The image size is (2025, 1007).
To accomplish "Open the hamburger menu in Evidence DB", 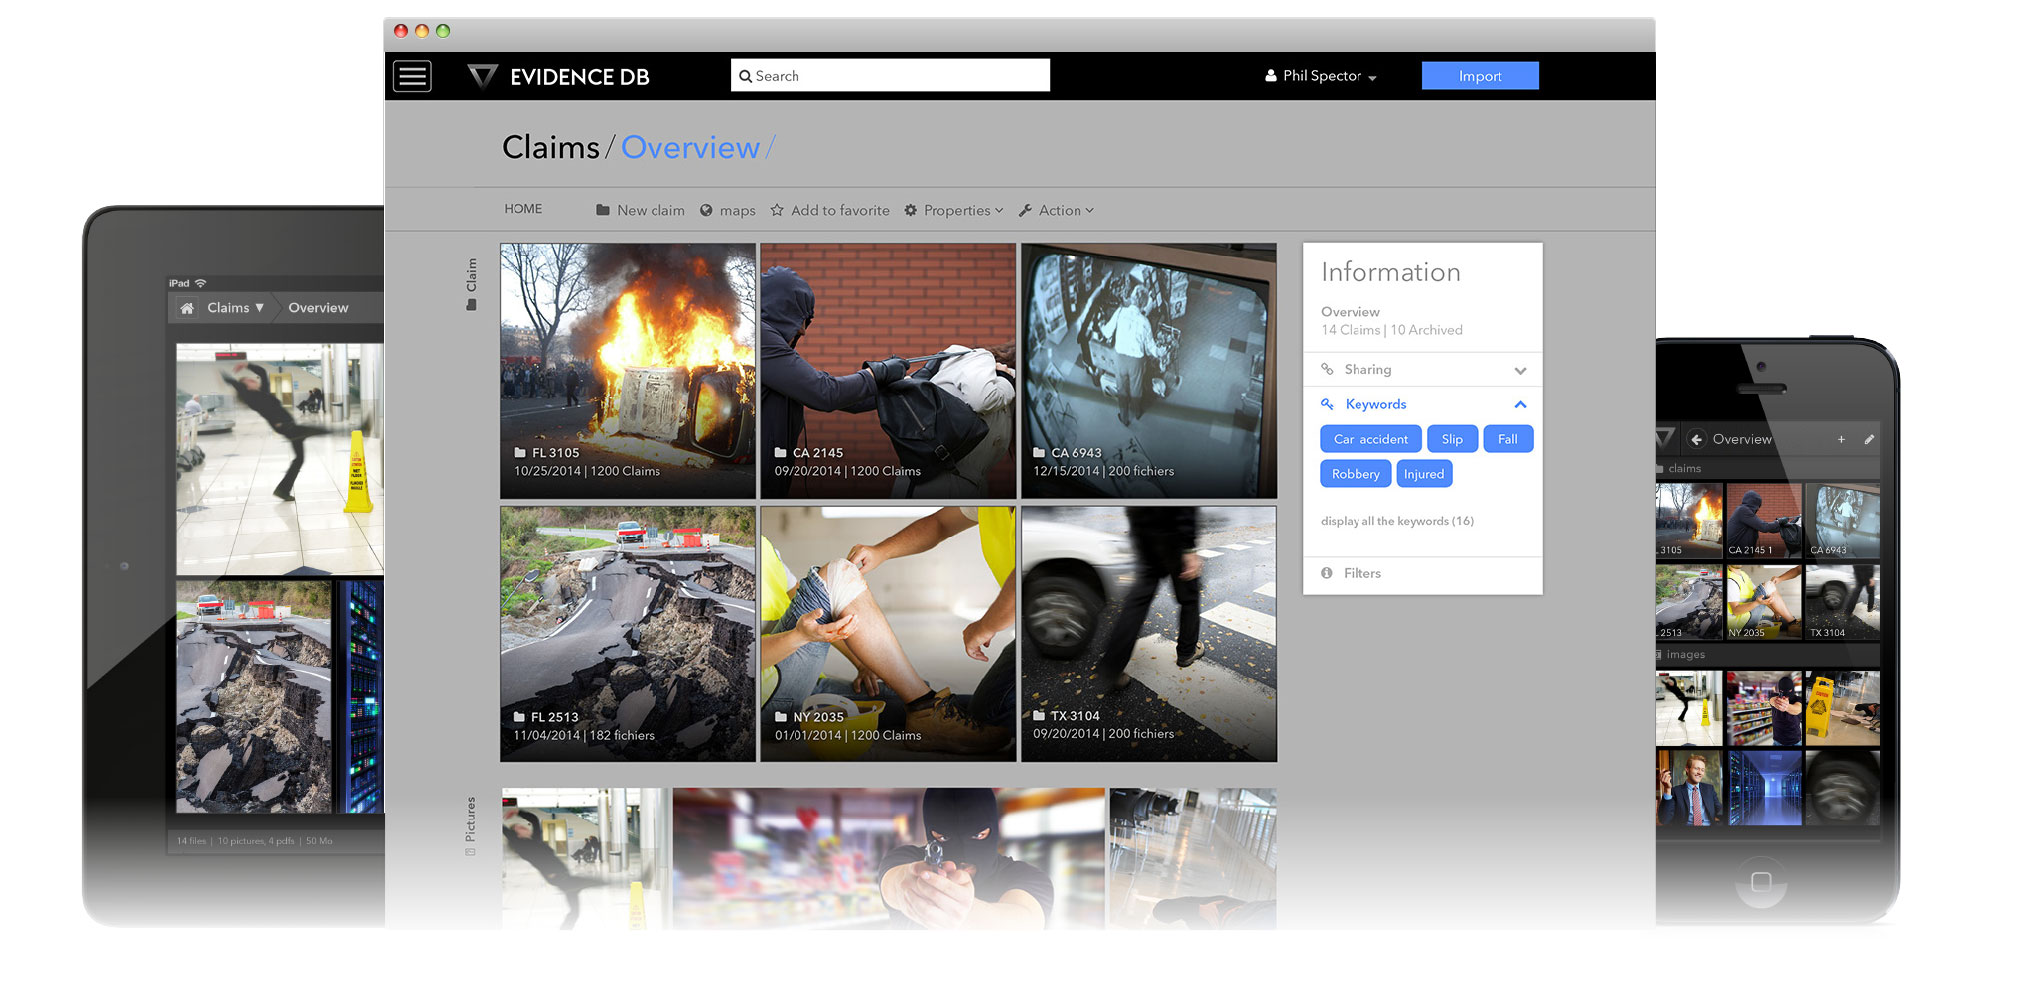I will [412, 76].
